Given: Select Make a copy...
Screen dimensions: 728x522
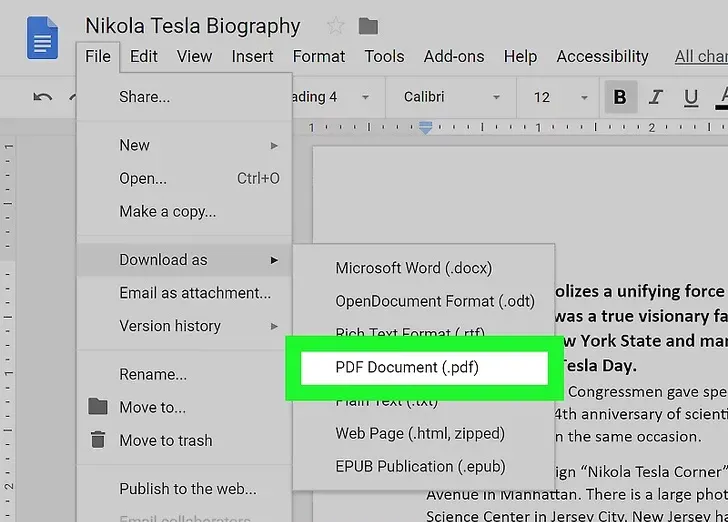Looking at the screenshot, I should point(184,211).
